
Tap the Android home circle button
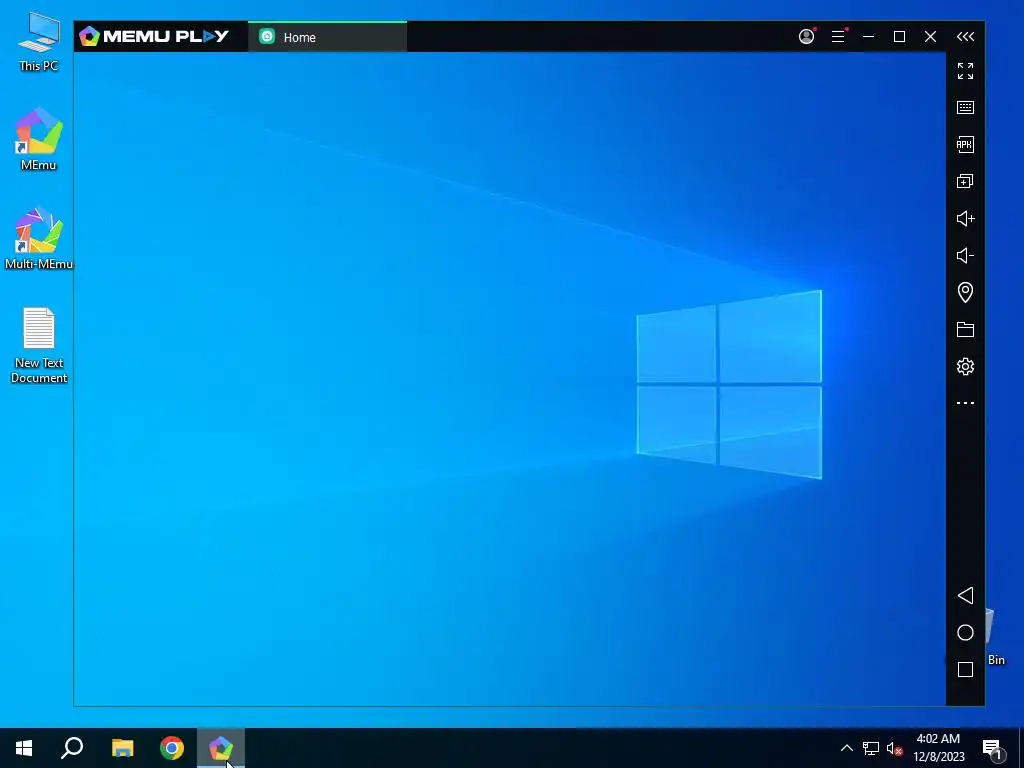965,632
